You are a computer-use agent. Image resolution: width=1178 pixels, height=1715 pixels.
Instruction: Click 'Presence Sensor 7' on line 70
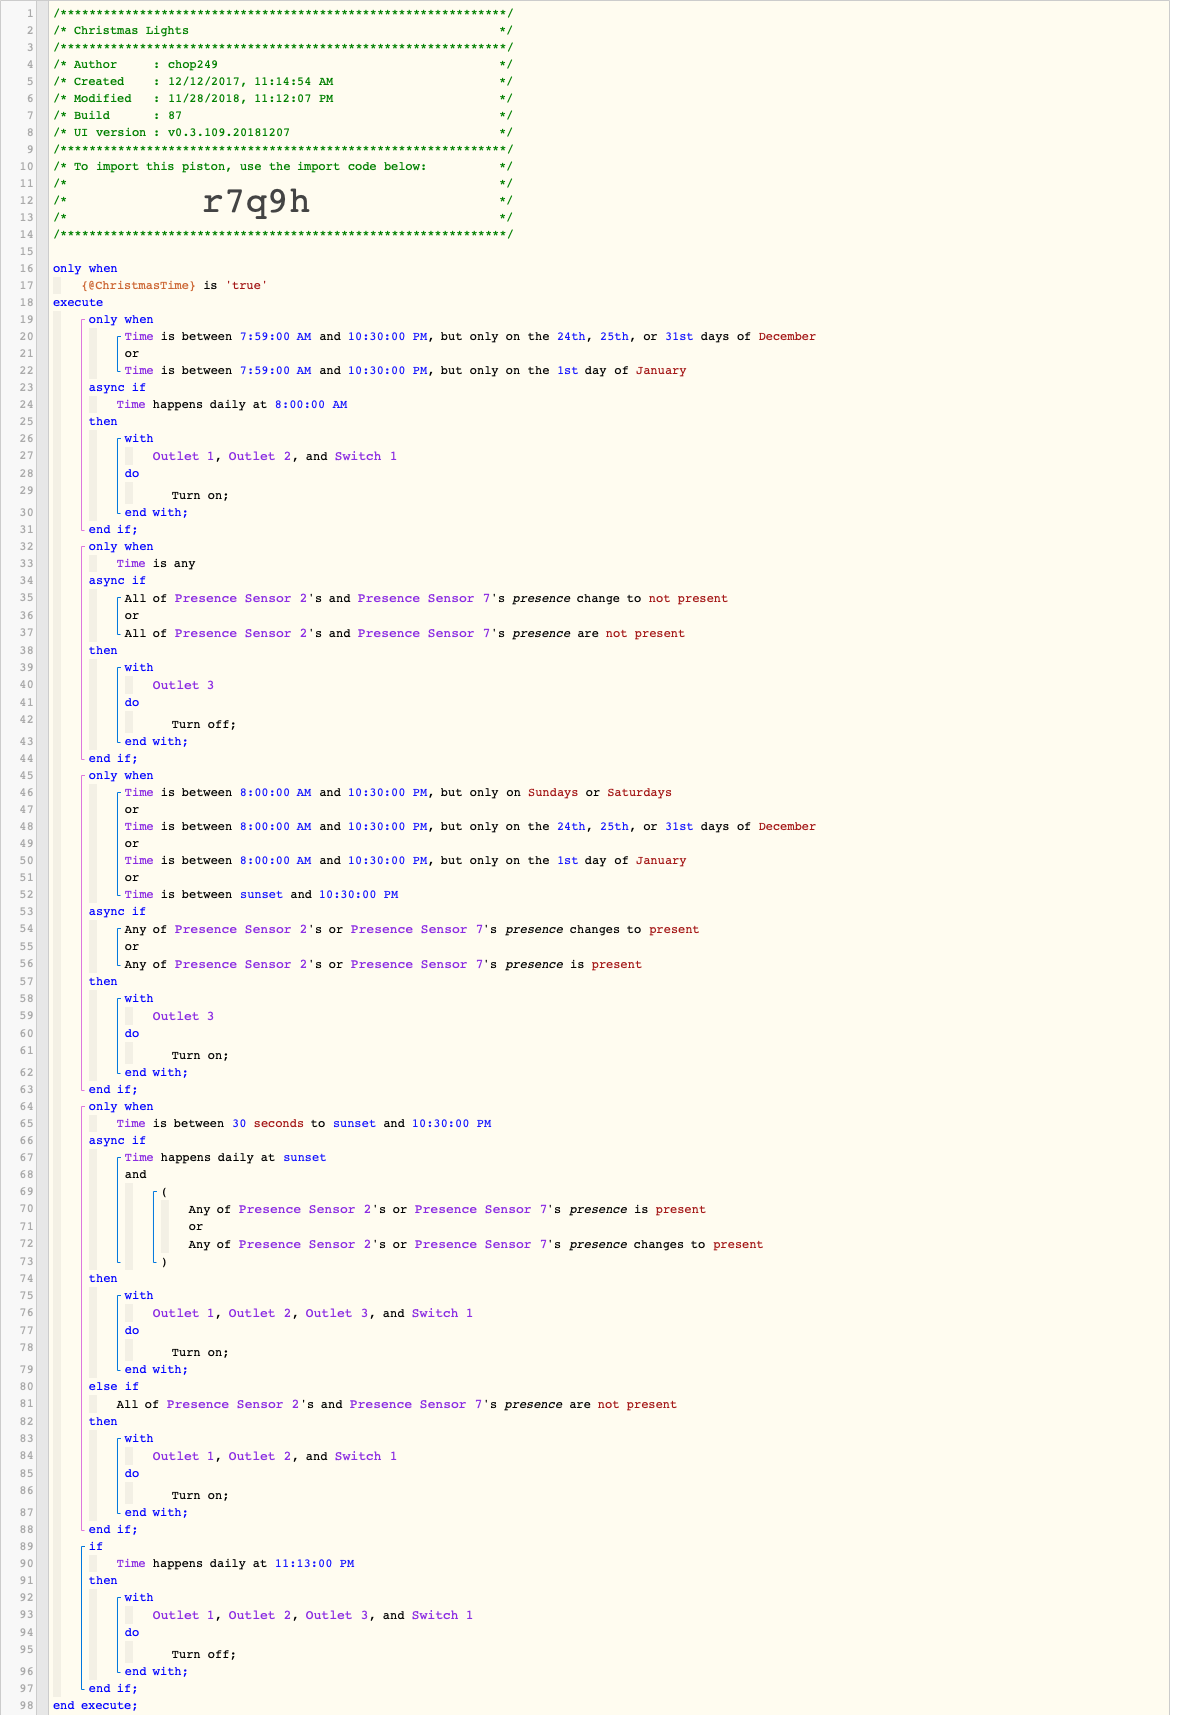[x=481, y=1209]
